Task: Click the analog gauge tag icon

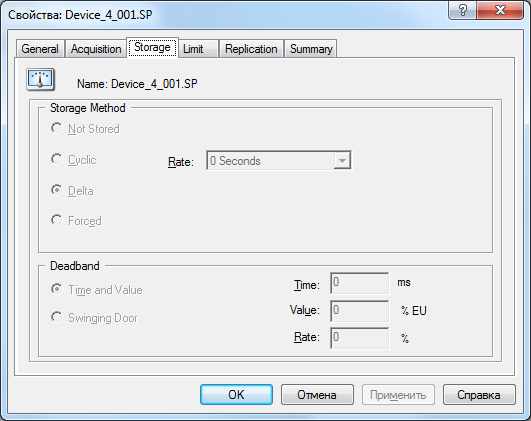Action: 40,80
